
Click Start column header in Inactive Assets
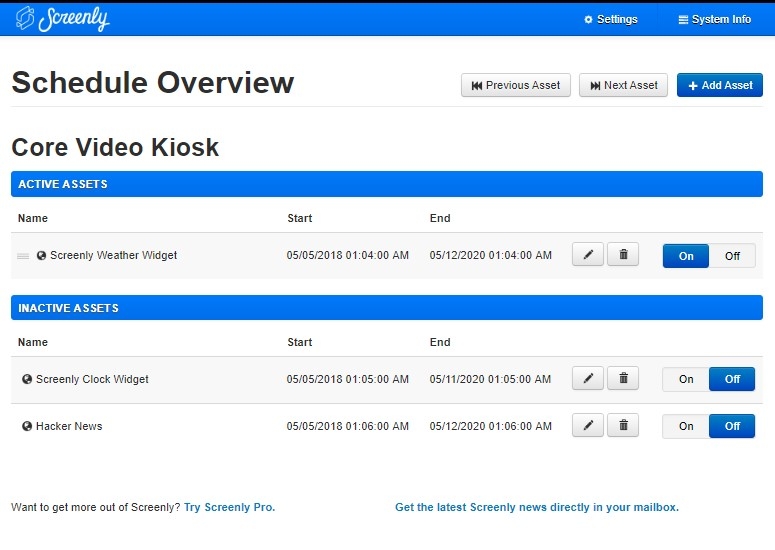click(x=300, y=342)
